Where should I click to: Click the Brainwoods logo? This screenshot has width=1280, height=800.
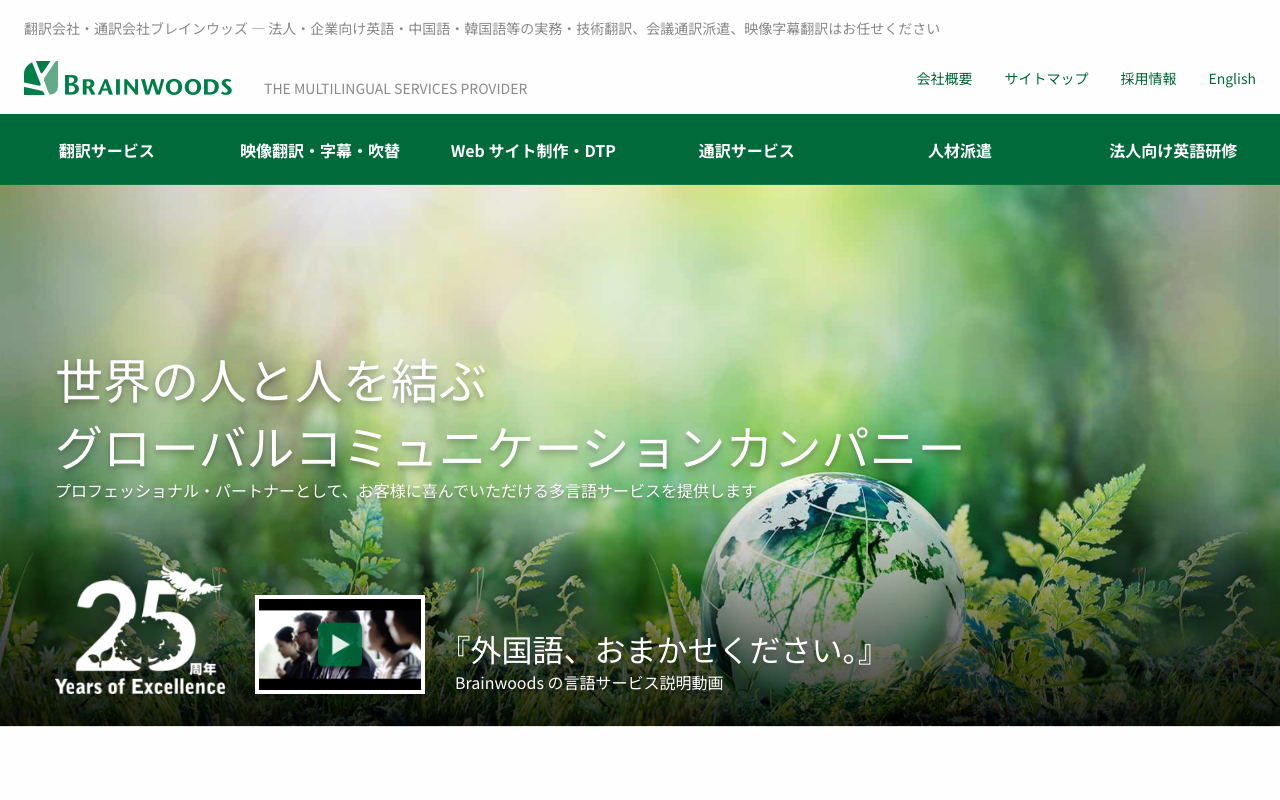[128, 79]
